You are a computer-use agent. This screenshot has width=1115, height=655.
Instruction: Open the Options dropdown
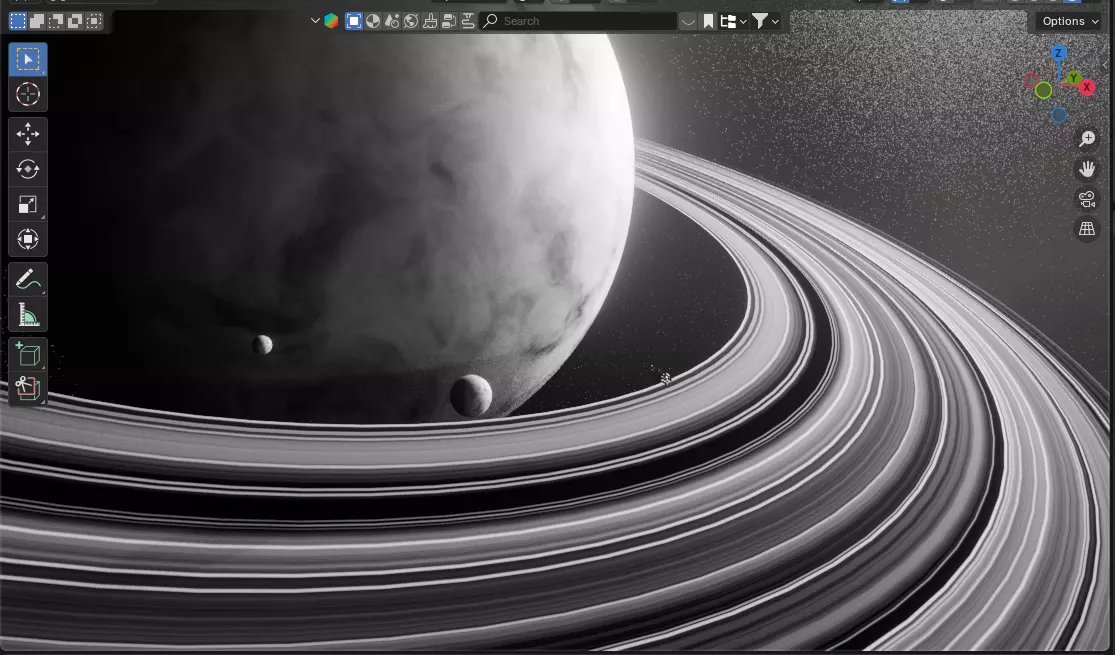[x=1069, y=21]
